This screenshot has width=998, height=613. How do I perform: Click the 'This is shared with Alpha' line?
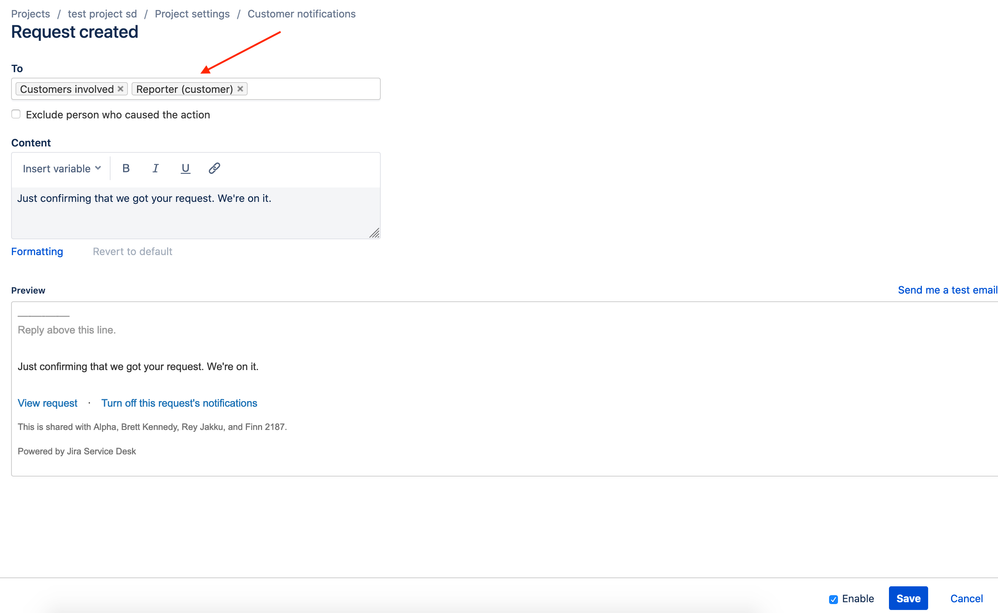click(x=152, y=427)
